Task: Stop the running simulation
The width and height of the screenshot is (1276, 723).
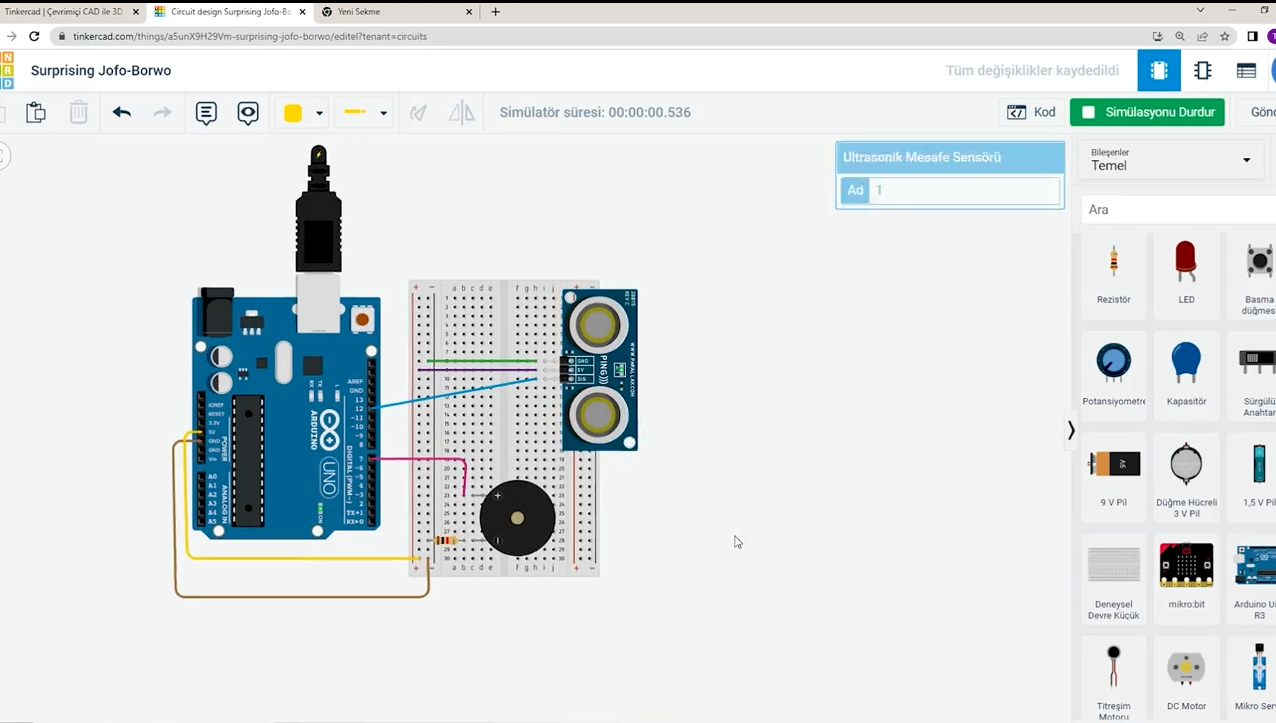Action: (x=1147, y=112)
